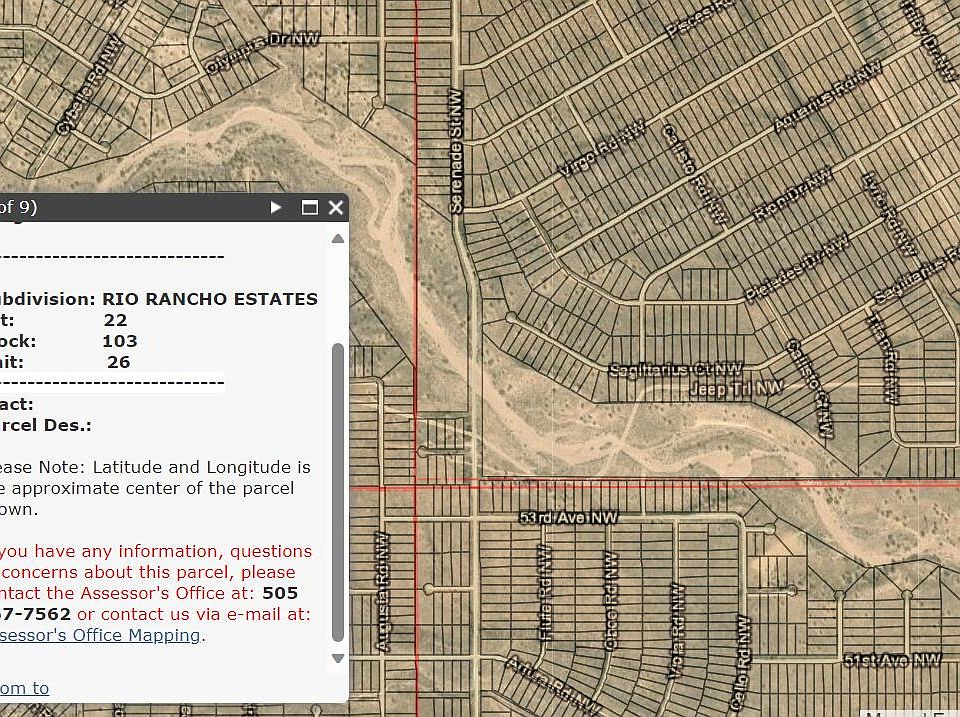Click 53rd Ave NW map label
960x717 pixels.
569,517
